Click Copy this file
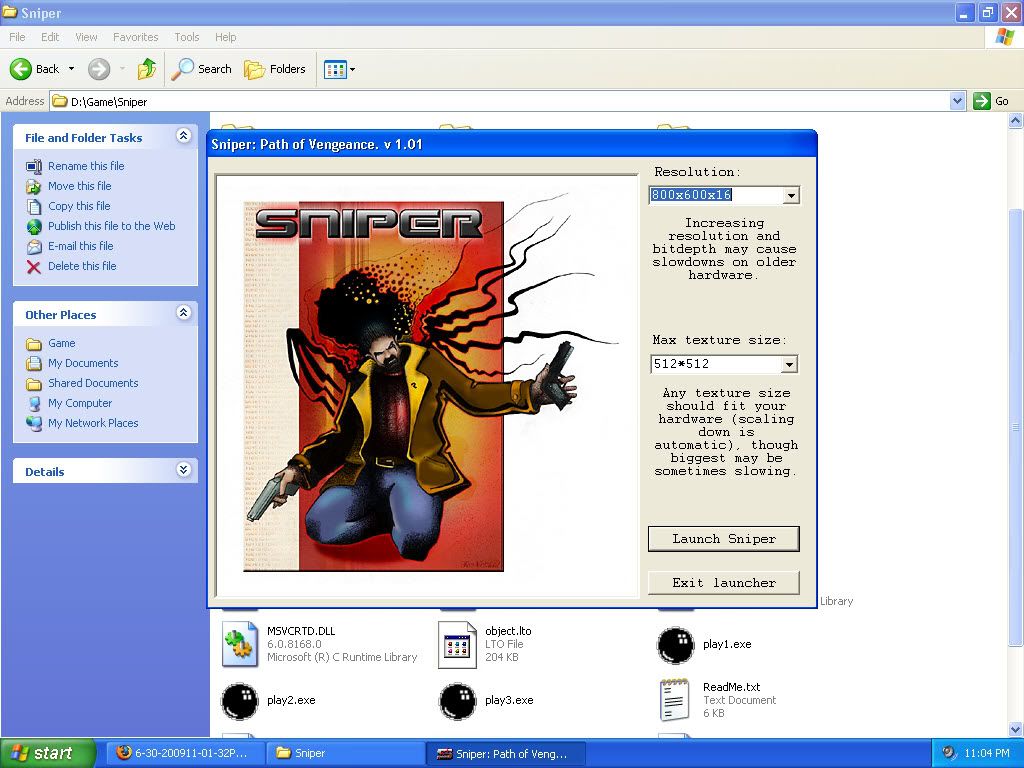 [79, 206]
